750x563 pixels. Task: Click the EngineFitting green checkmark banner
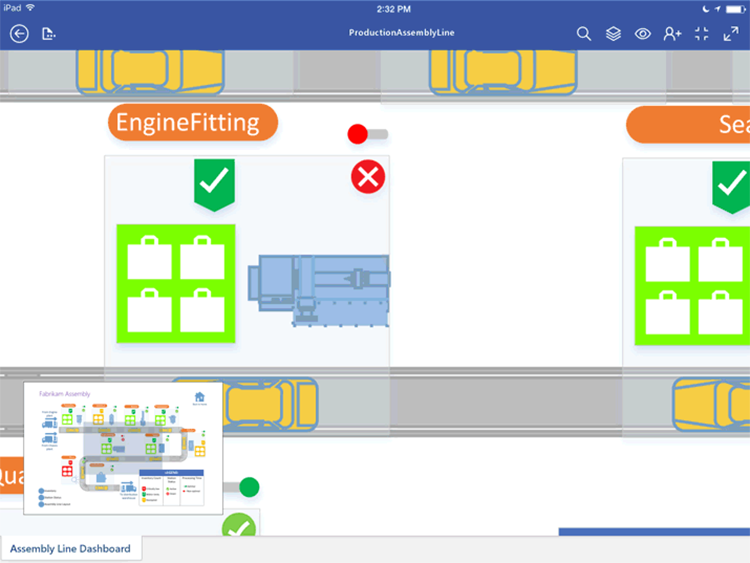tap(214, 183)
